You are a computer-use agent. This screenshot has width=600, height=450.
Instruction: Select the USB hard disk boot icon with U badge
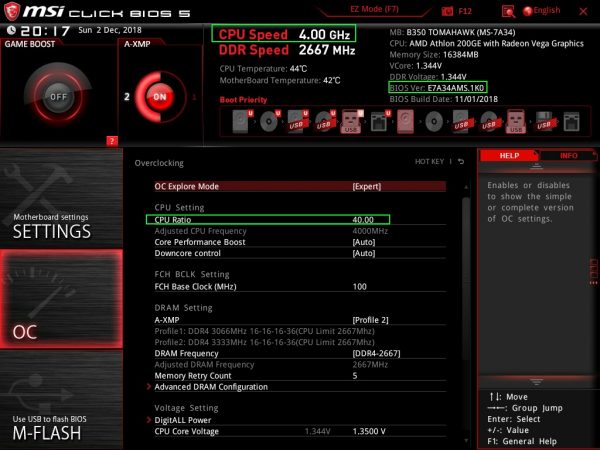(298, 121)
